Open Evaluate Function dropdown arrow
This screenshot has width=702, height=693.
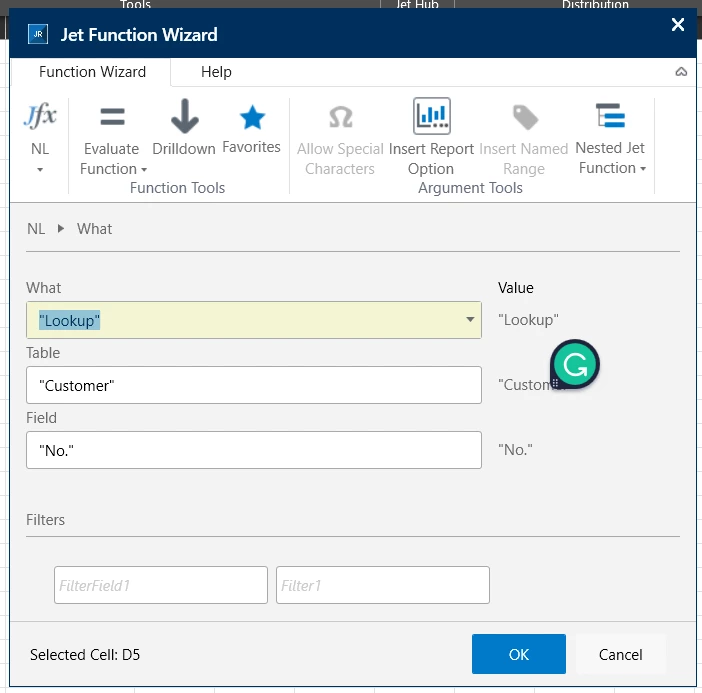(144, 170)
